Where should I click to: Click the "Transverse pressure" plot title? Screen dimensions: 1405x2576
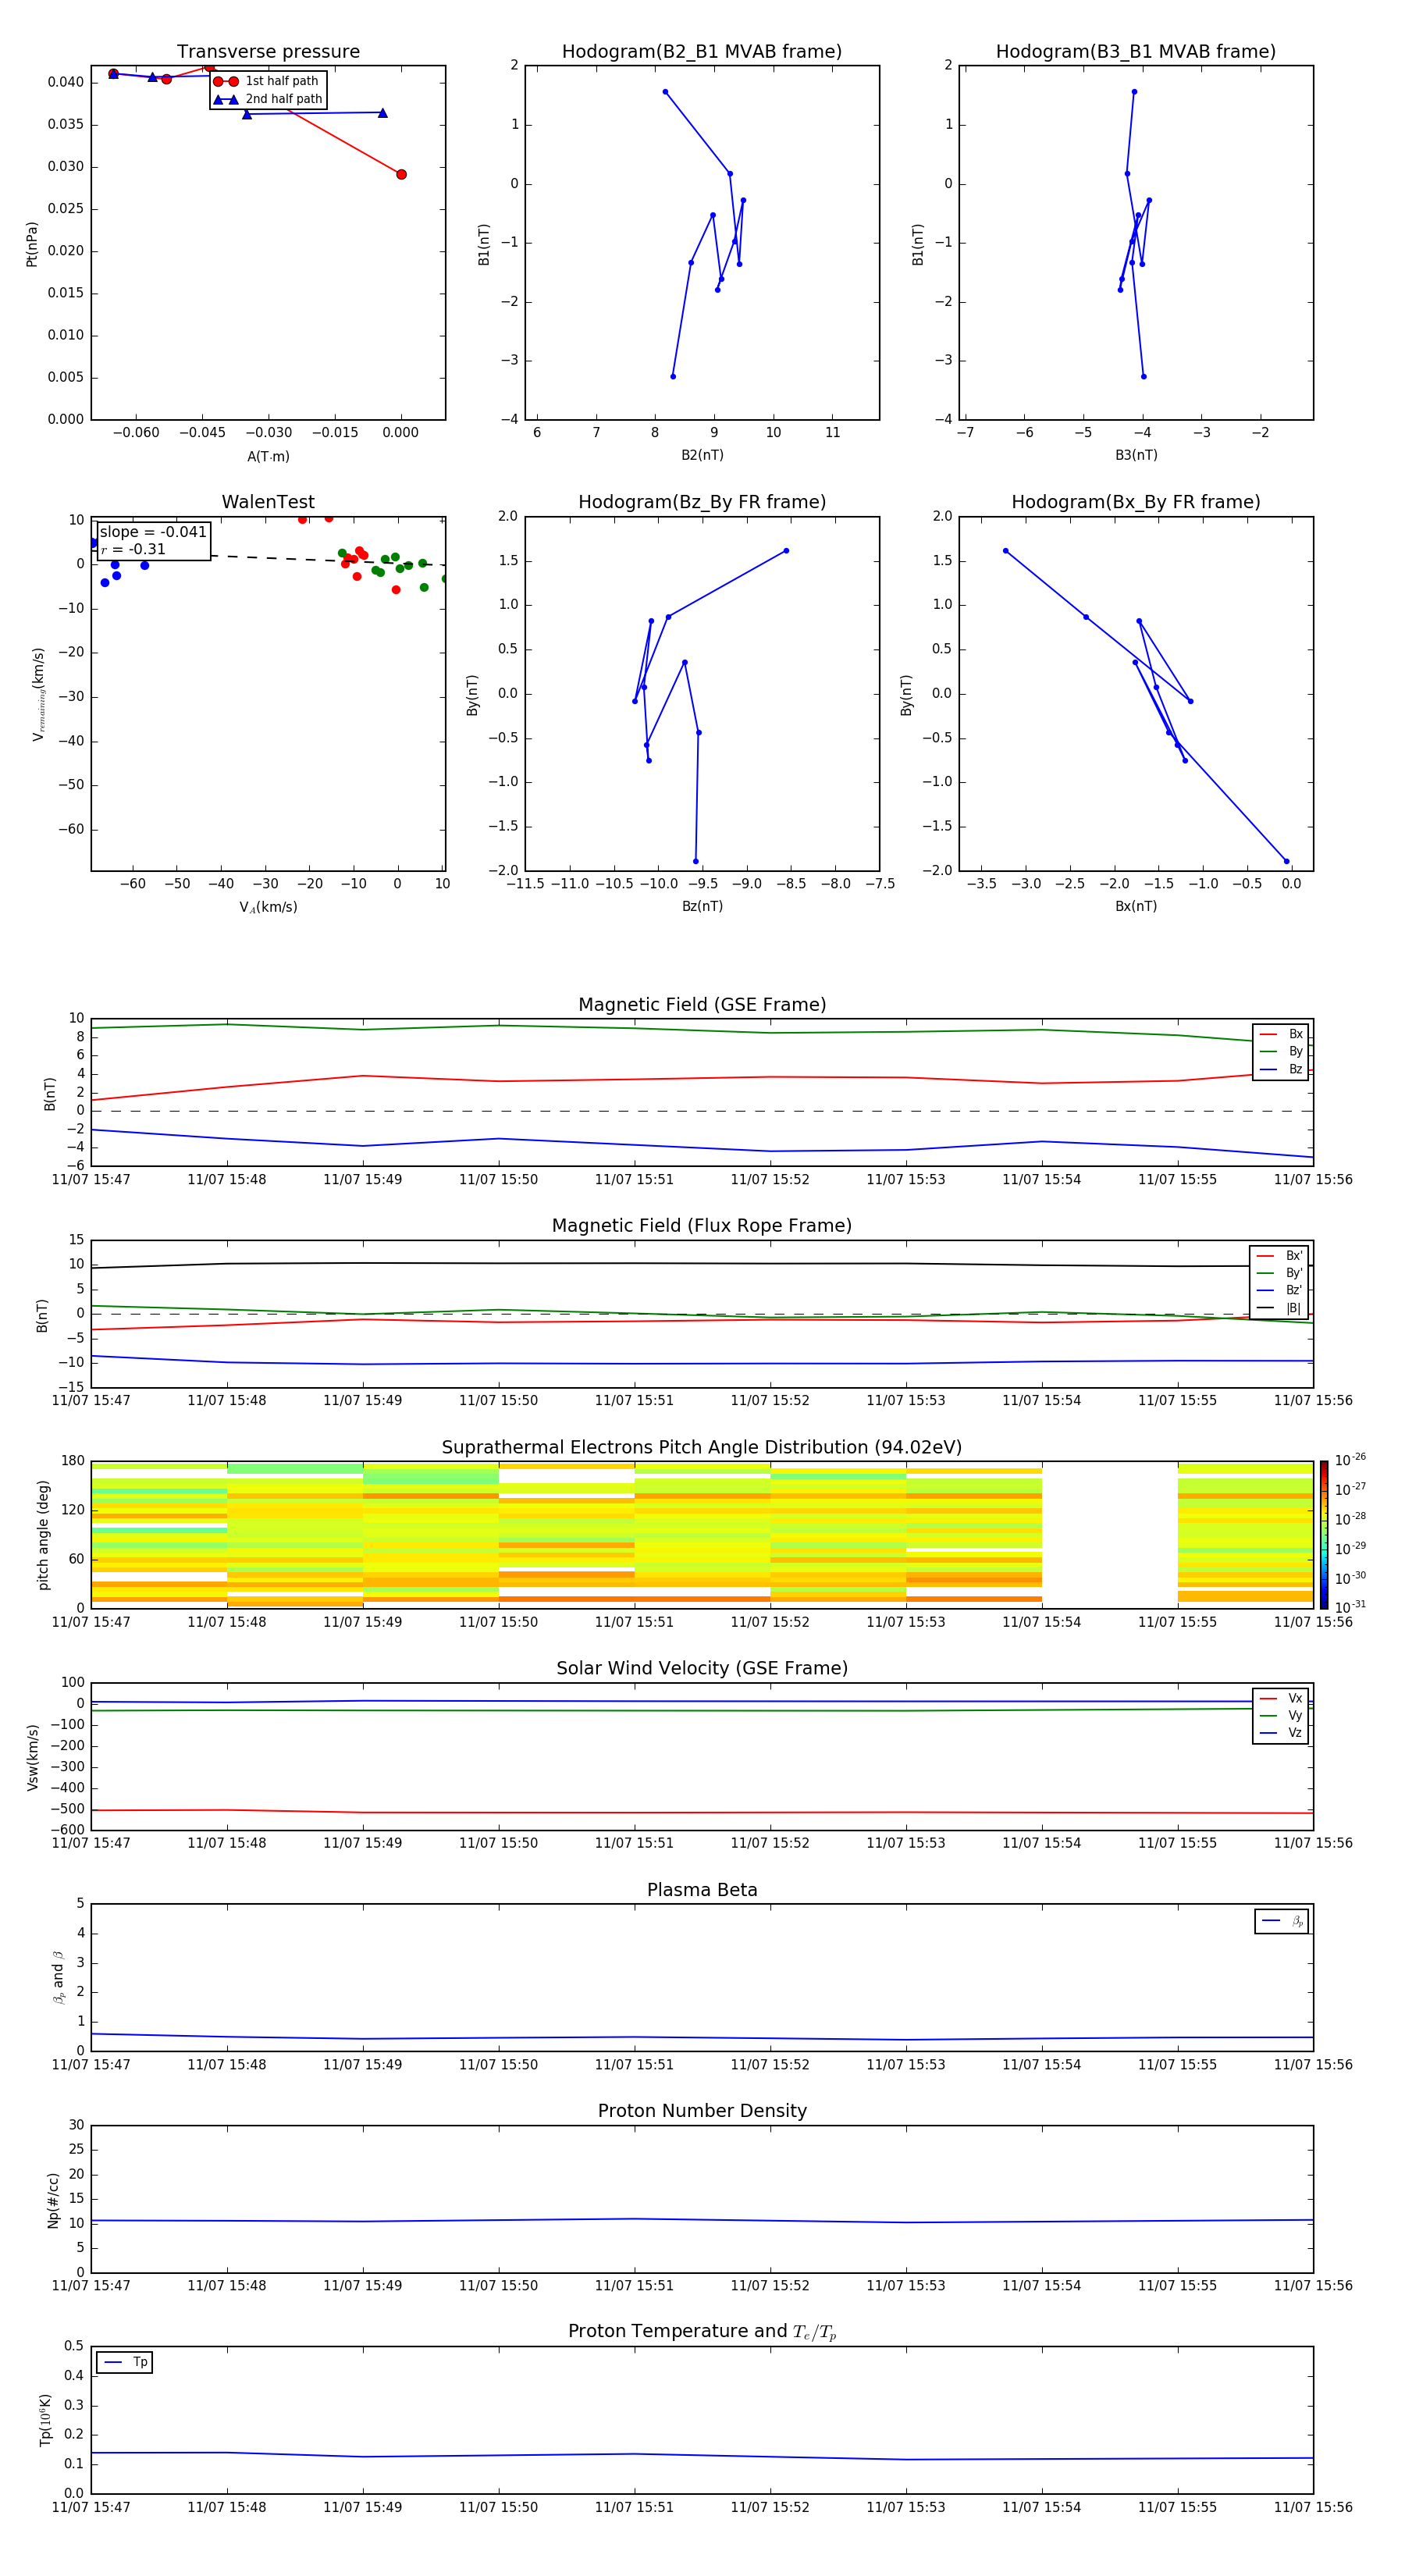(x=268, y=52)
